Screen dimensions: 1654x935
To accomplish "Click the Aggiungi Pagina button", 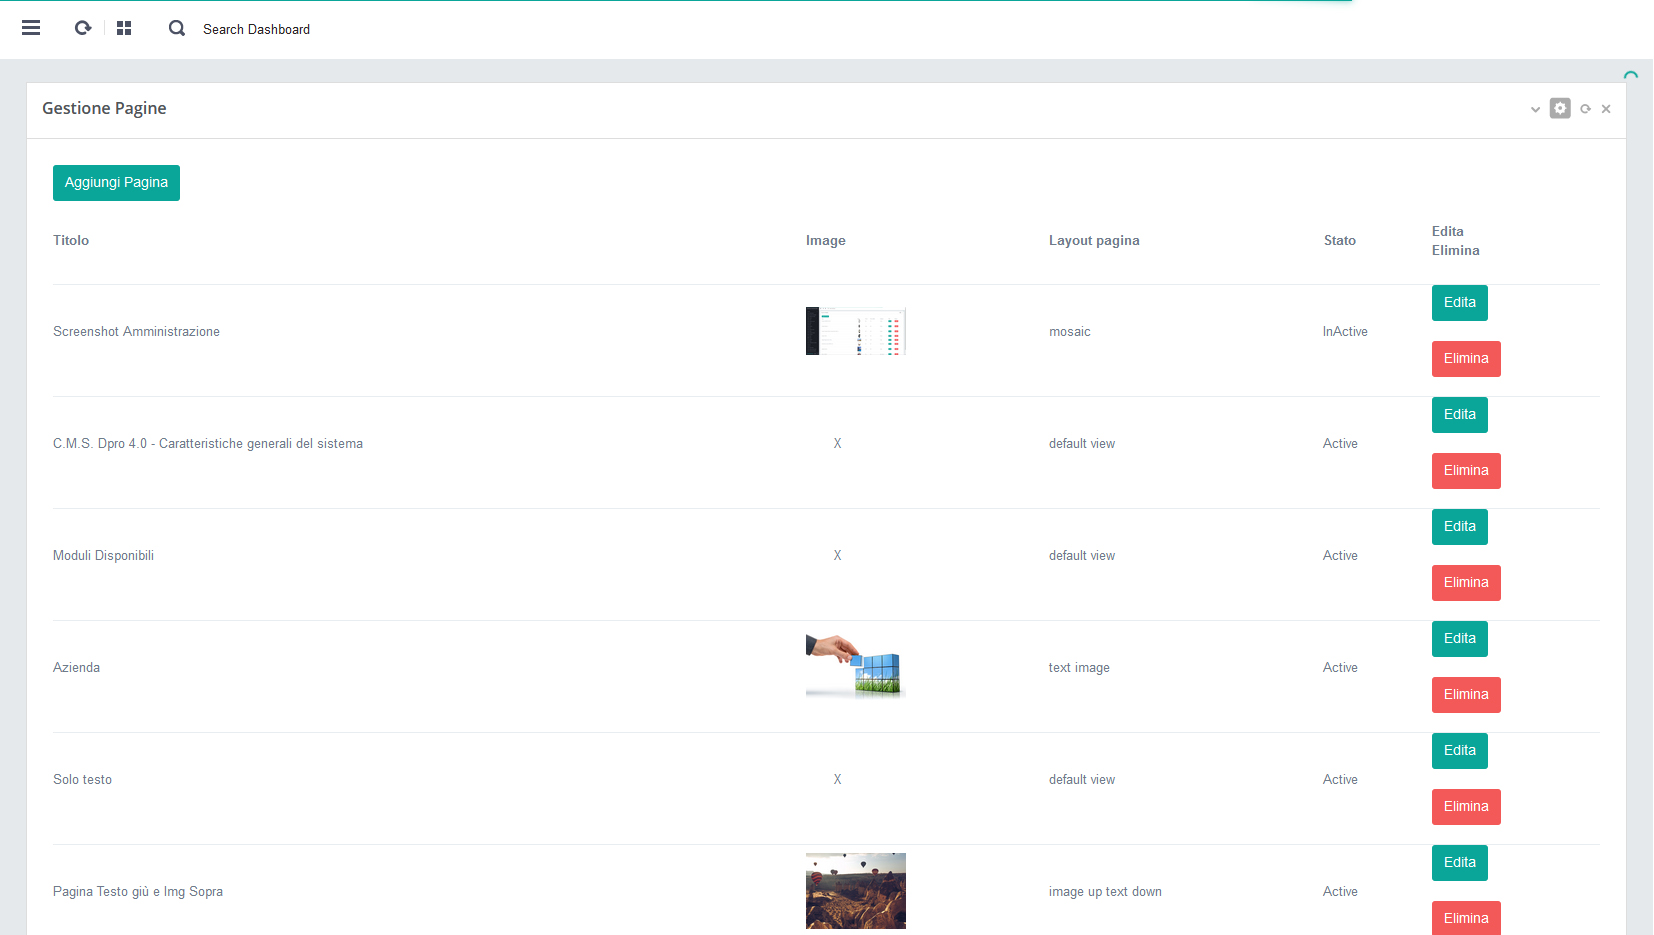I will tap(116, 183).
